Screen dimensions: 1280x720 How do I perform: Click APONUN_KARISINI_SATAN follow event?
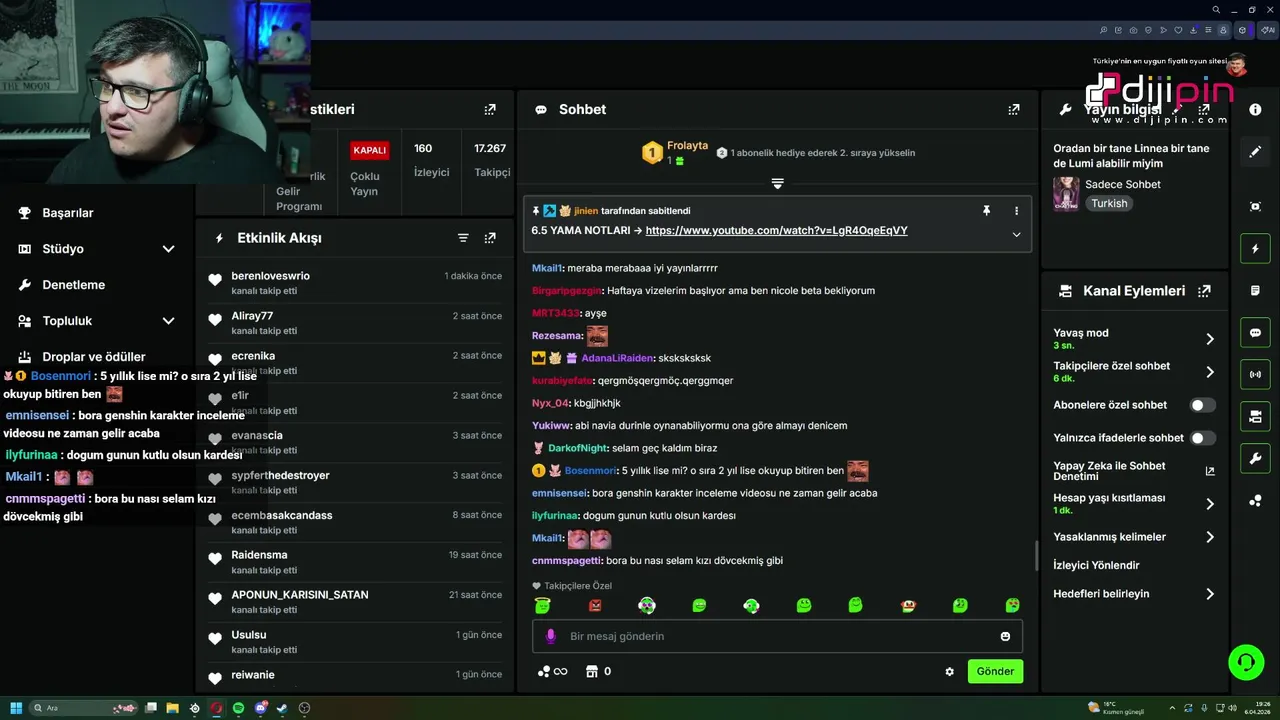coord(355,602)
